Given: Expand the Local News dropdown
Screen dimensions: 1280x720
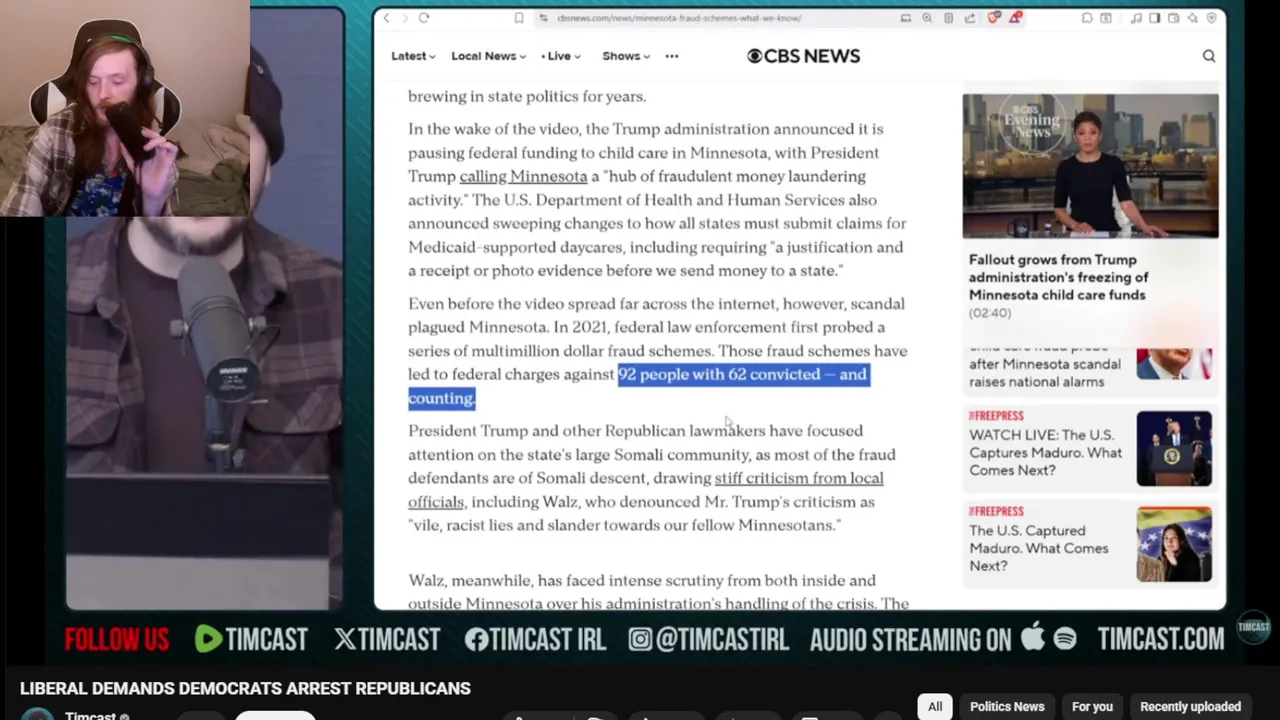Looking at the screenshot, I should coord(488,56).
